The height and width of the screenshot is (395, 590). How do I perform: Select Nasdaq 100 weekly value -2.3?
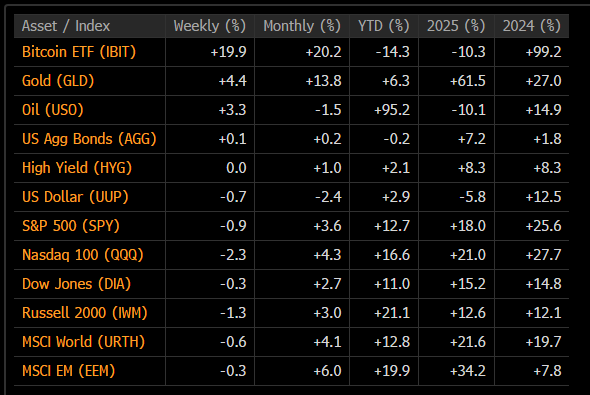pos(233,255)
